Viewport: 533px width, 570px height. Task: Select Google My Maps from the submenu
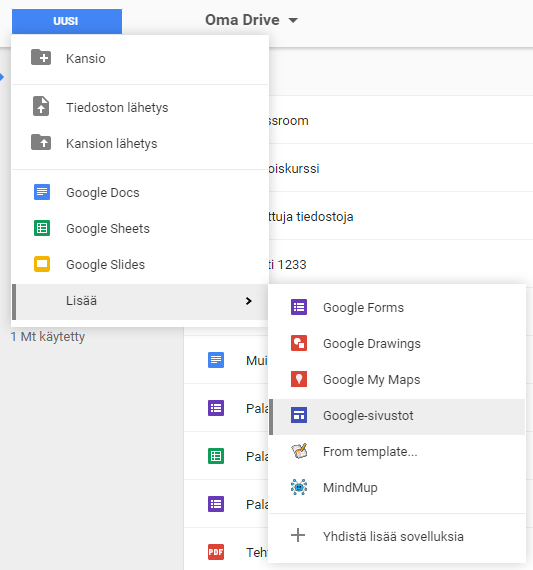[397, 380]
